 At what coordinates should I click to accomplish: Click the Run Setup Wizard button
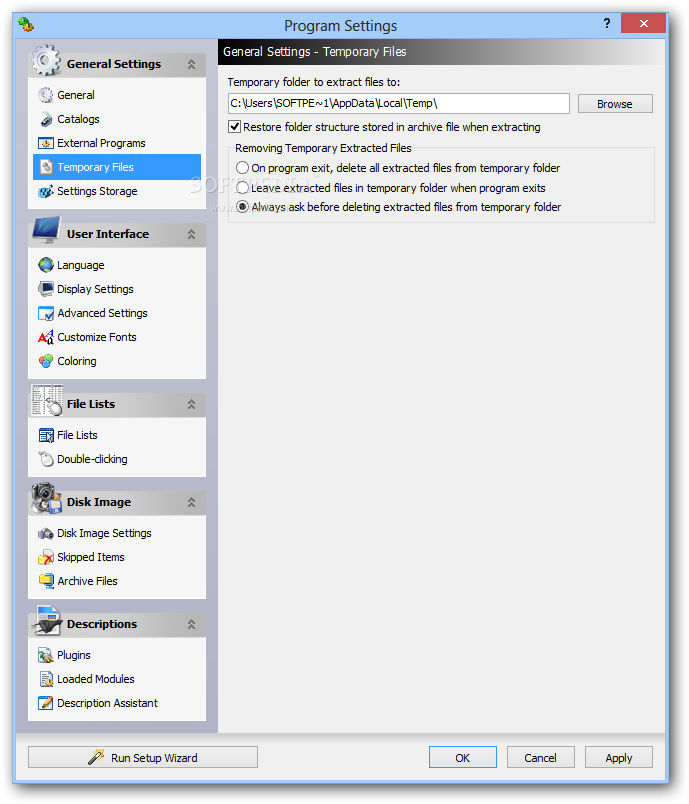143,757
